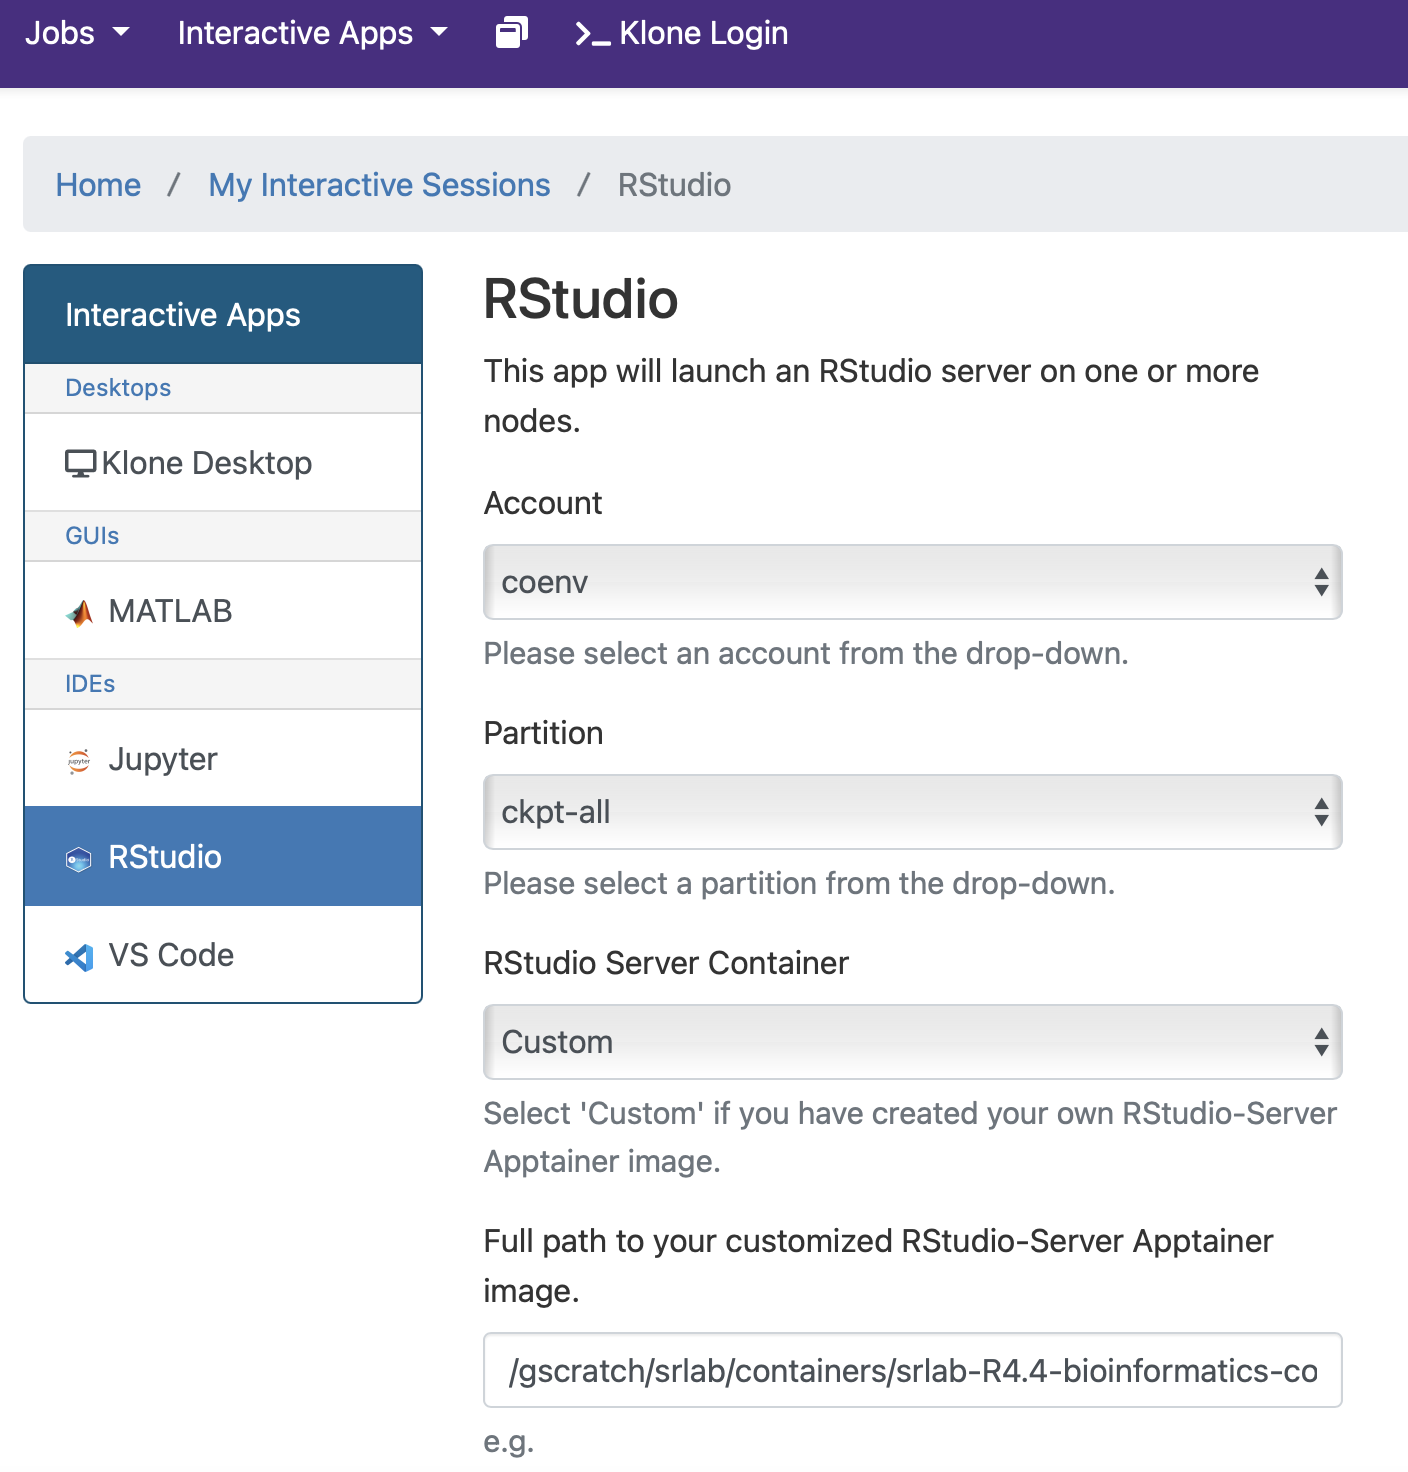
Task: Click the Jupyter logo icon
Action: tap(79, 760)
